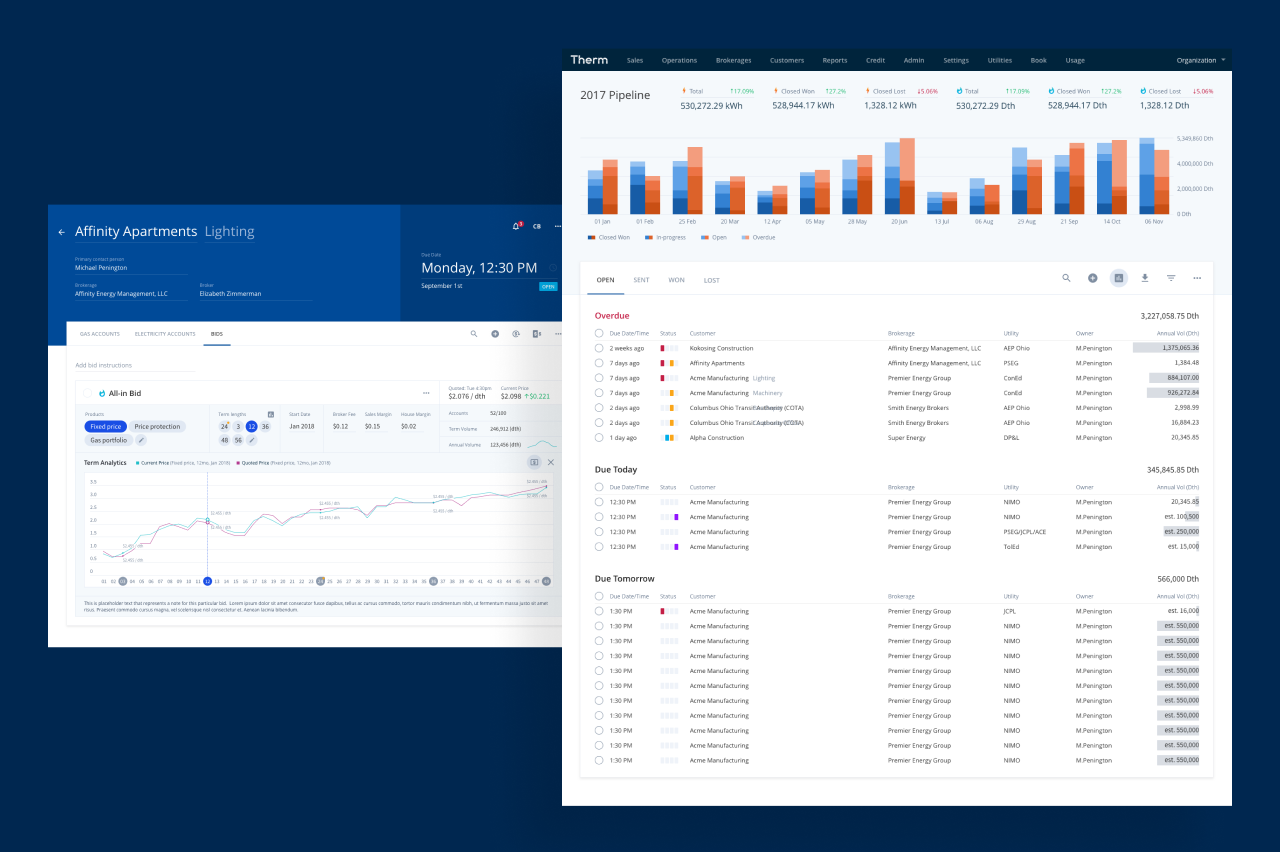Click the back arrow beside Affinity Apartments
The width and height of the screenshot is (1280, 852).
pyautogui.click(x=62, y=232)
